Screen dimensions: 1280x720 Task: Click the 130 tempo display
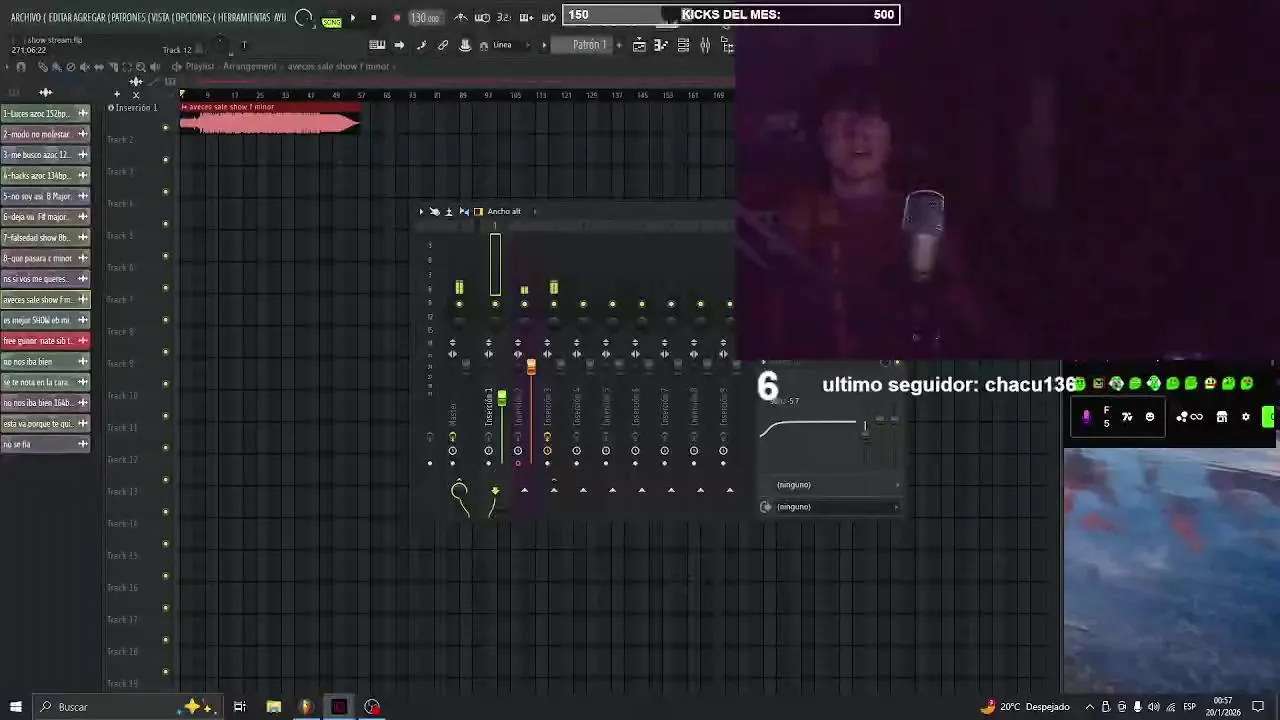tap(425, 18)
